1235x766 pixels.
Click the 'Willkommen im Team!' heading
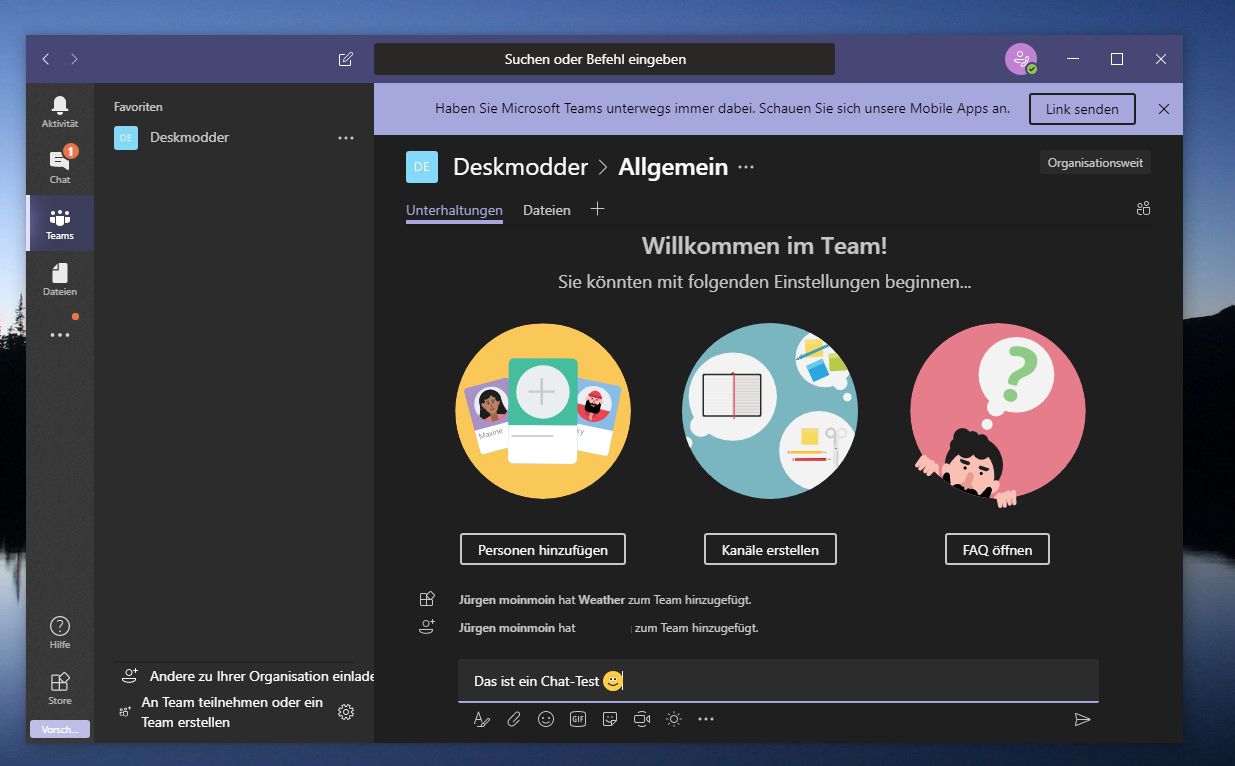point(765,246)
